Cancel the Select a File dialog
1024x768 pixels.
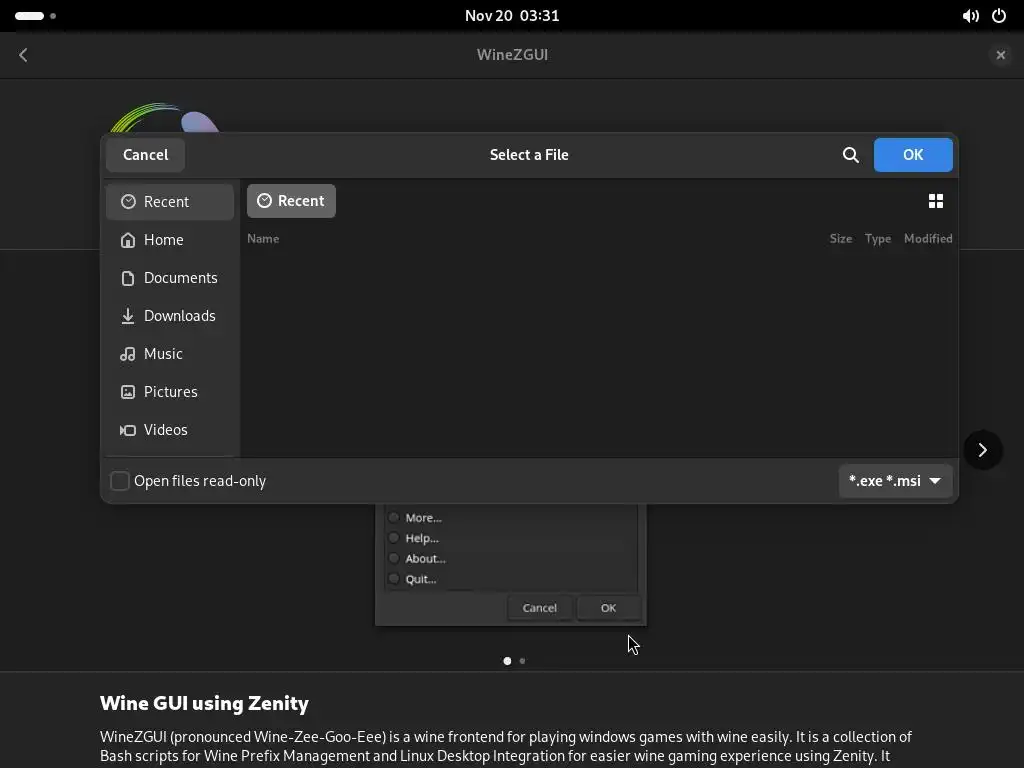coord(146,155)
